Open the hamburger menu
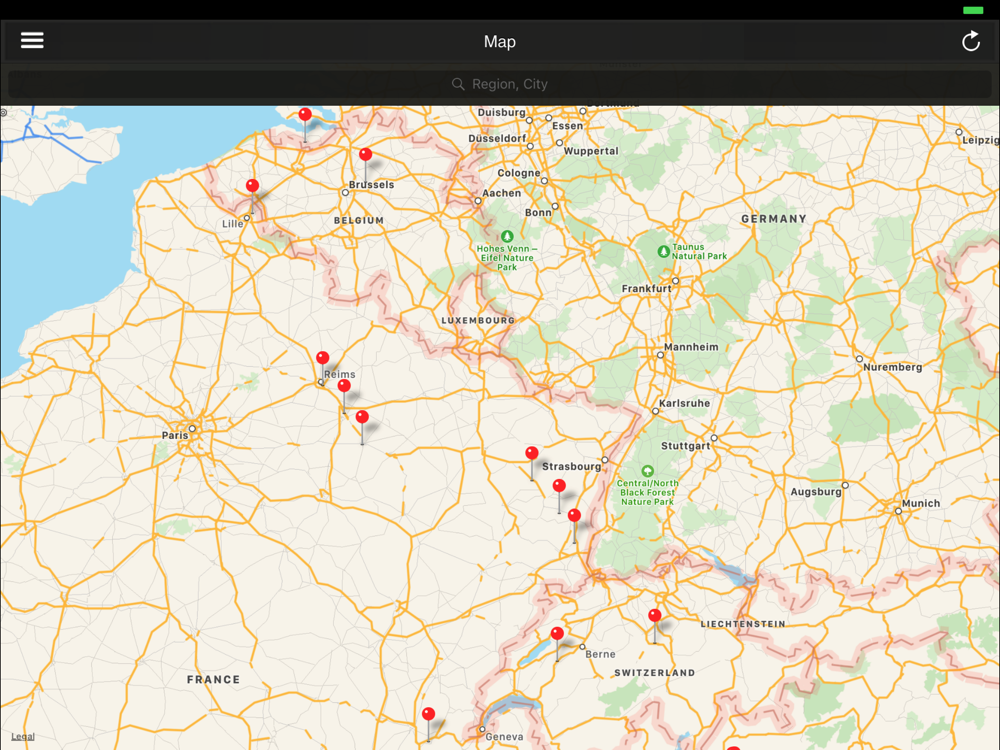This screenshot has width=1000, height=750. click(x=32, y=41)
